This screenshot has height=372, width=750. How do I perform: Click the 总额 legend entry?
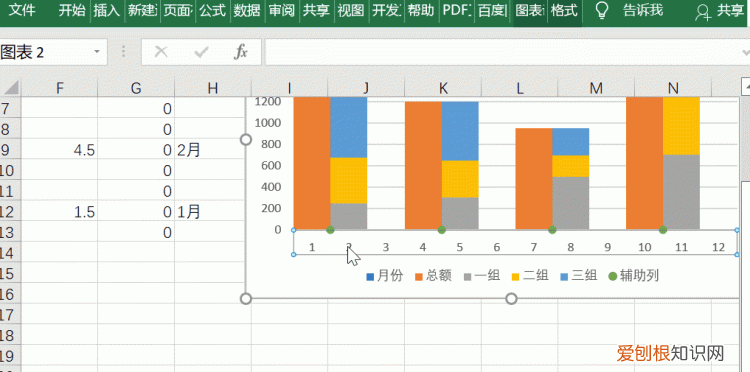433,276
